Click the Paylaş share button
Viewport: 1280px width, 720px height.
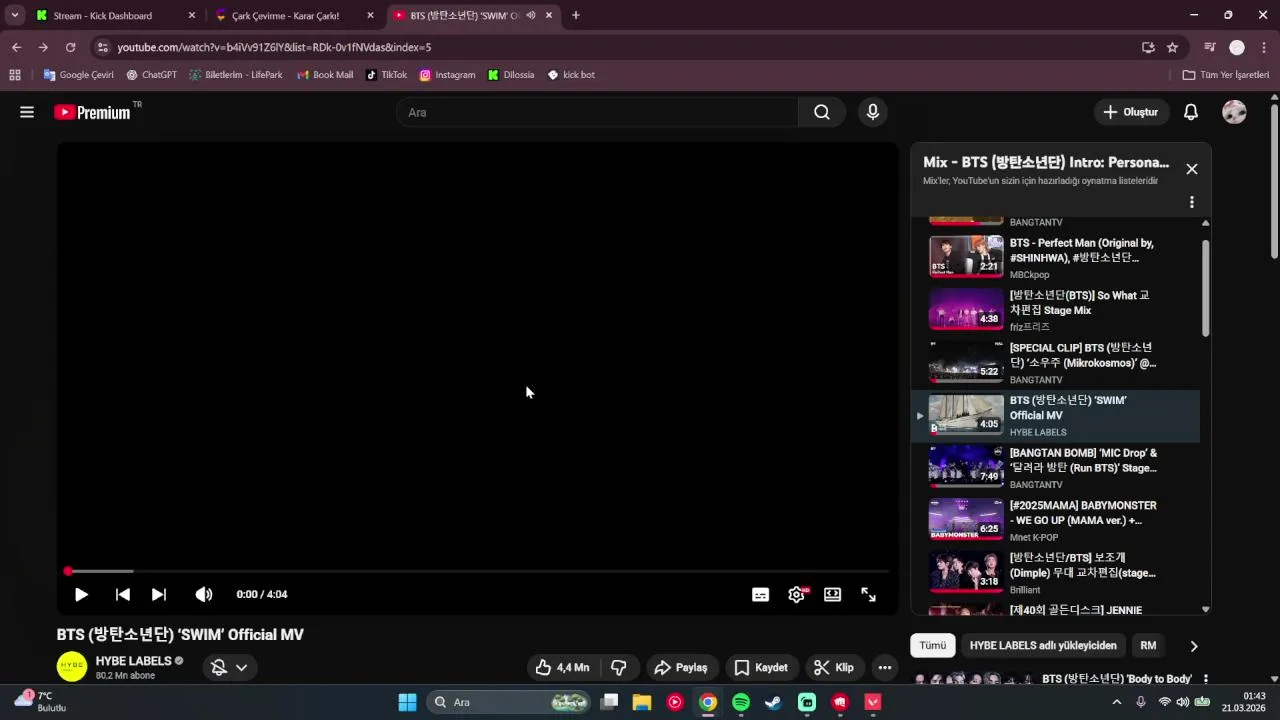point(680,667)
